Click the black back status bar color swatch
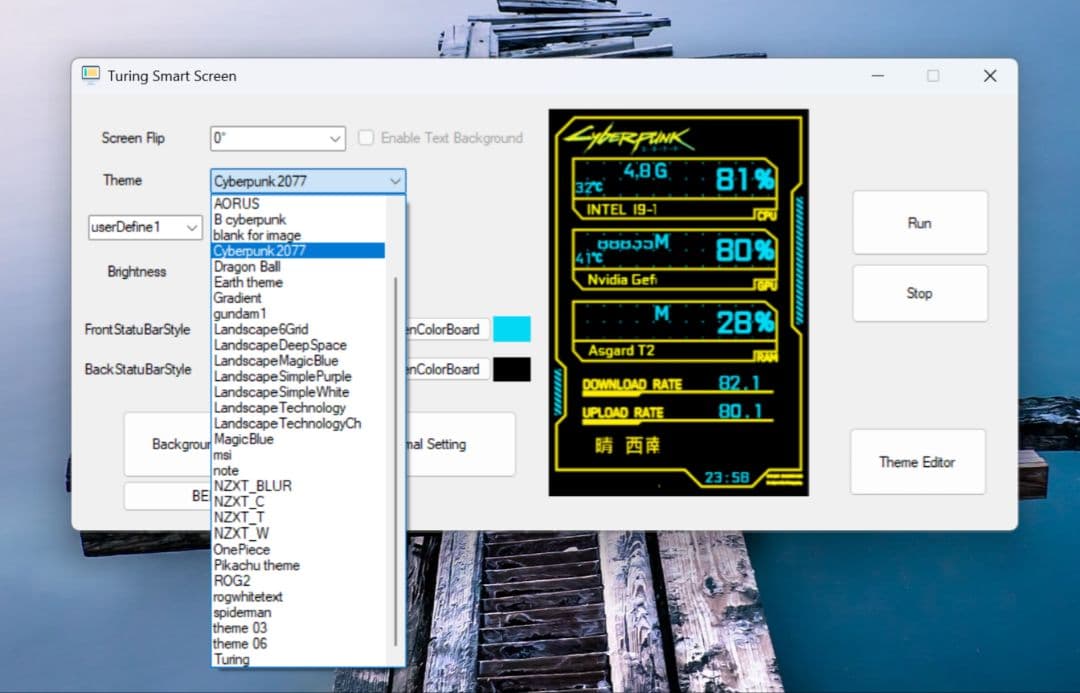Viewport: 1080px width, 693px height. point(511,369)
